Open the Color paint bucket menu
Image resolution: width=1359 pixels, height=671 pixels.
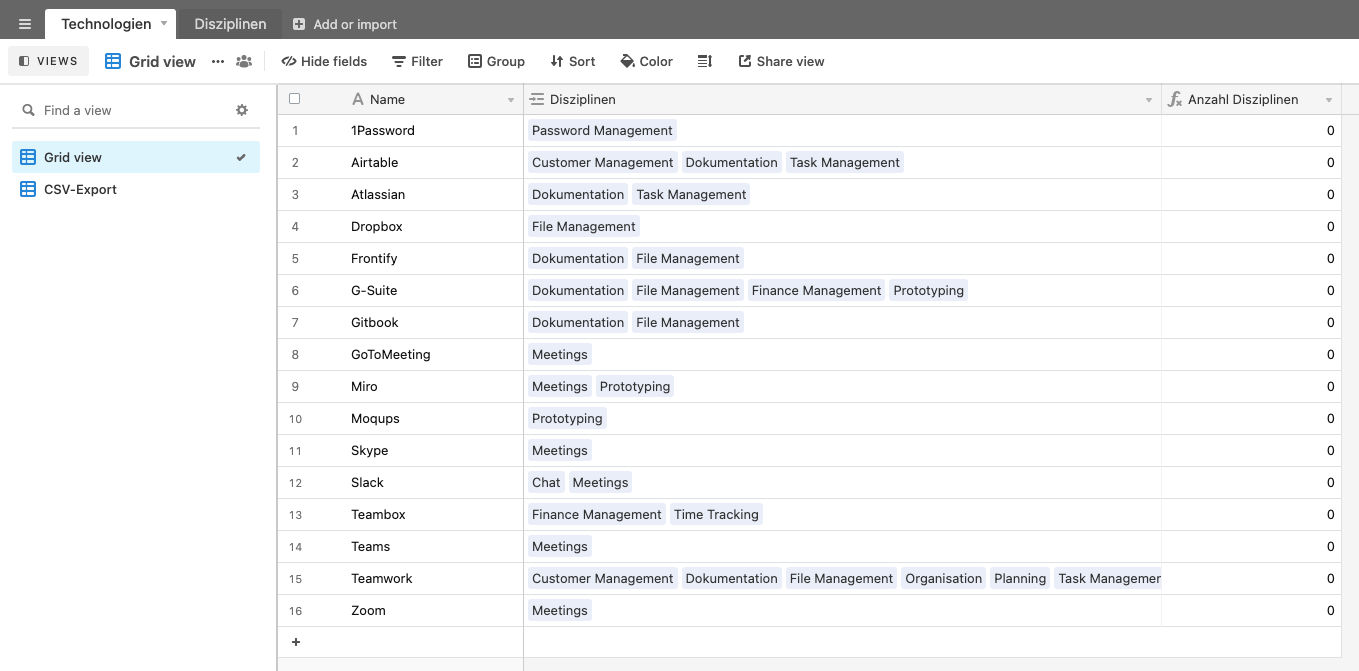click(646, 61)
